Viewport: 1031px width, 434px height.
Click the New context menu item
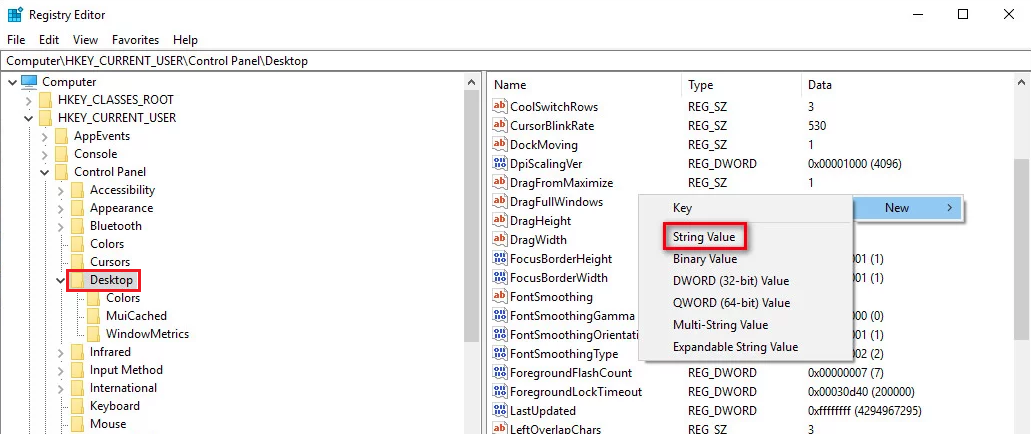(x=907, y=208)
